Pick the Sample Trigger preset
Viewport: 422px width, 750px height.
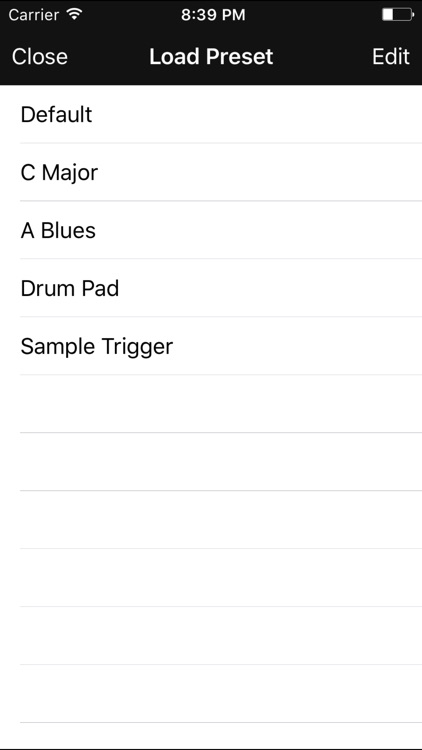[211, 346]
